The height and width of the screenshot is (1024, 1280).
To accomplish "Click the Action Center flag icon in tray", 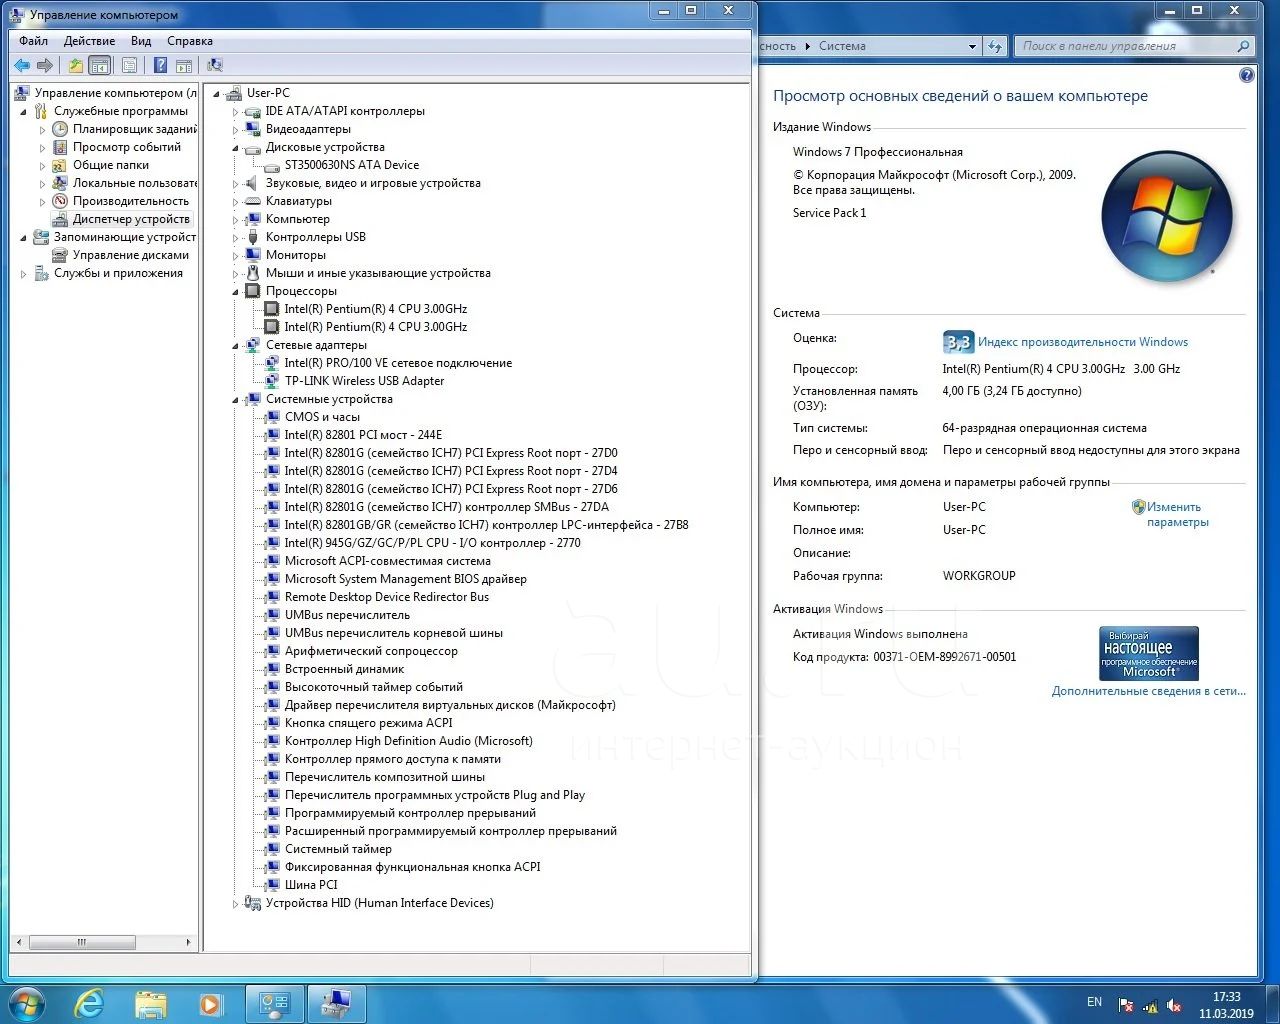I will [x=1126, y=1005].
